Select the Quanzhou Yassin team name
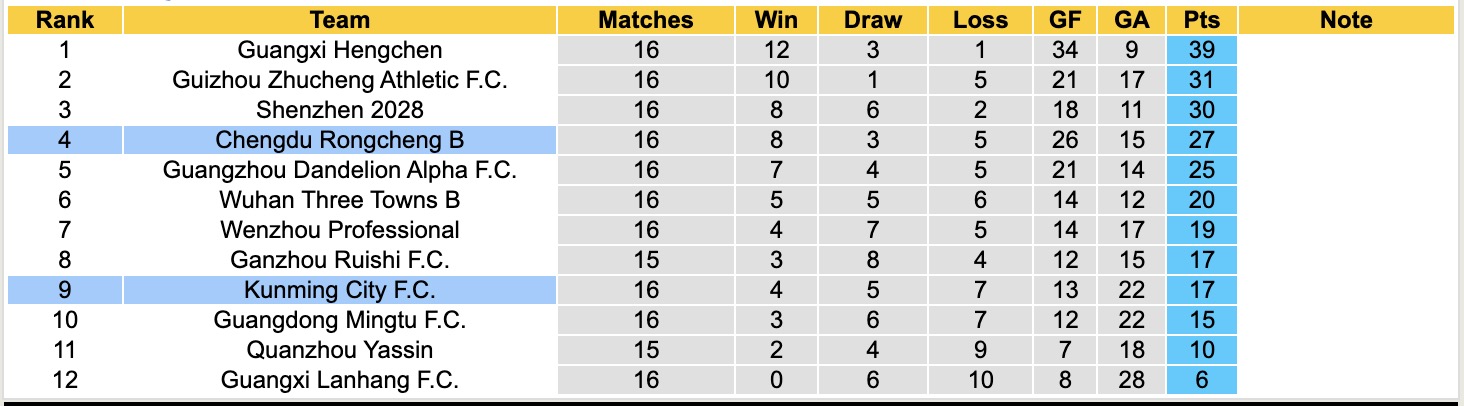The height and width of the screenshot is (406, 1464). tap(340, 350)
